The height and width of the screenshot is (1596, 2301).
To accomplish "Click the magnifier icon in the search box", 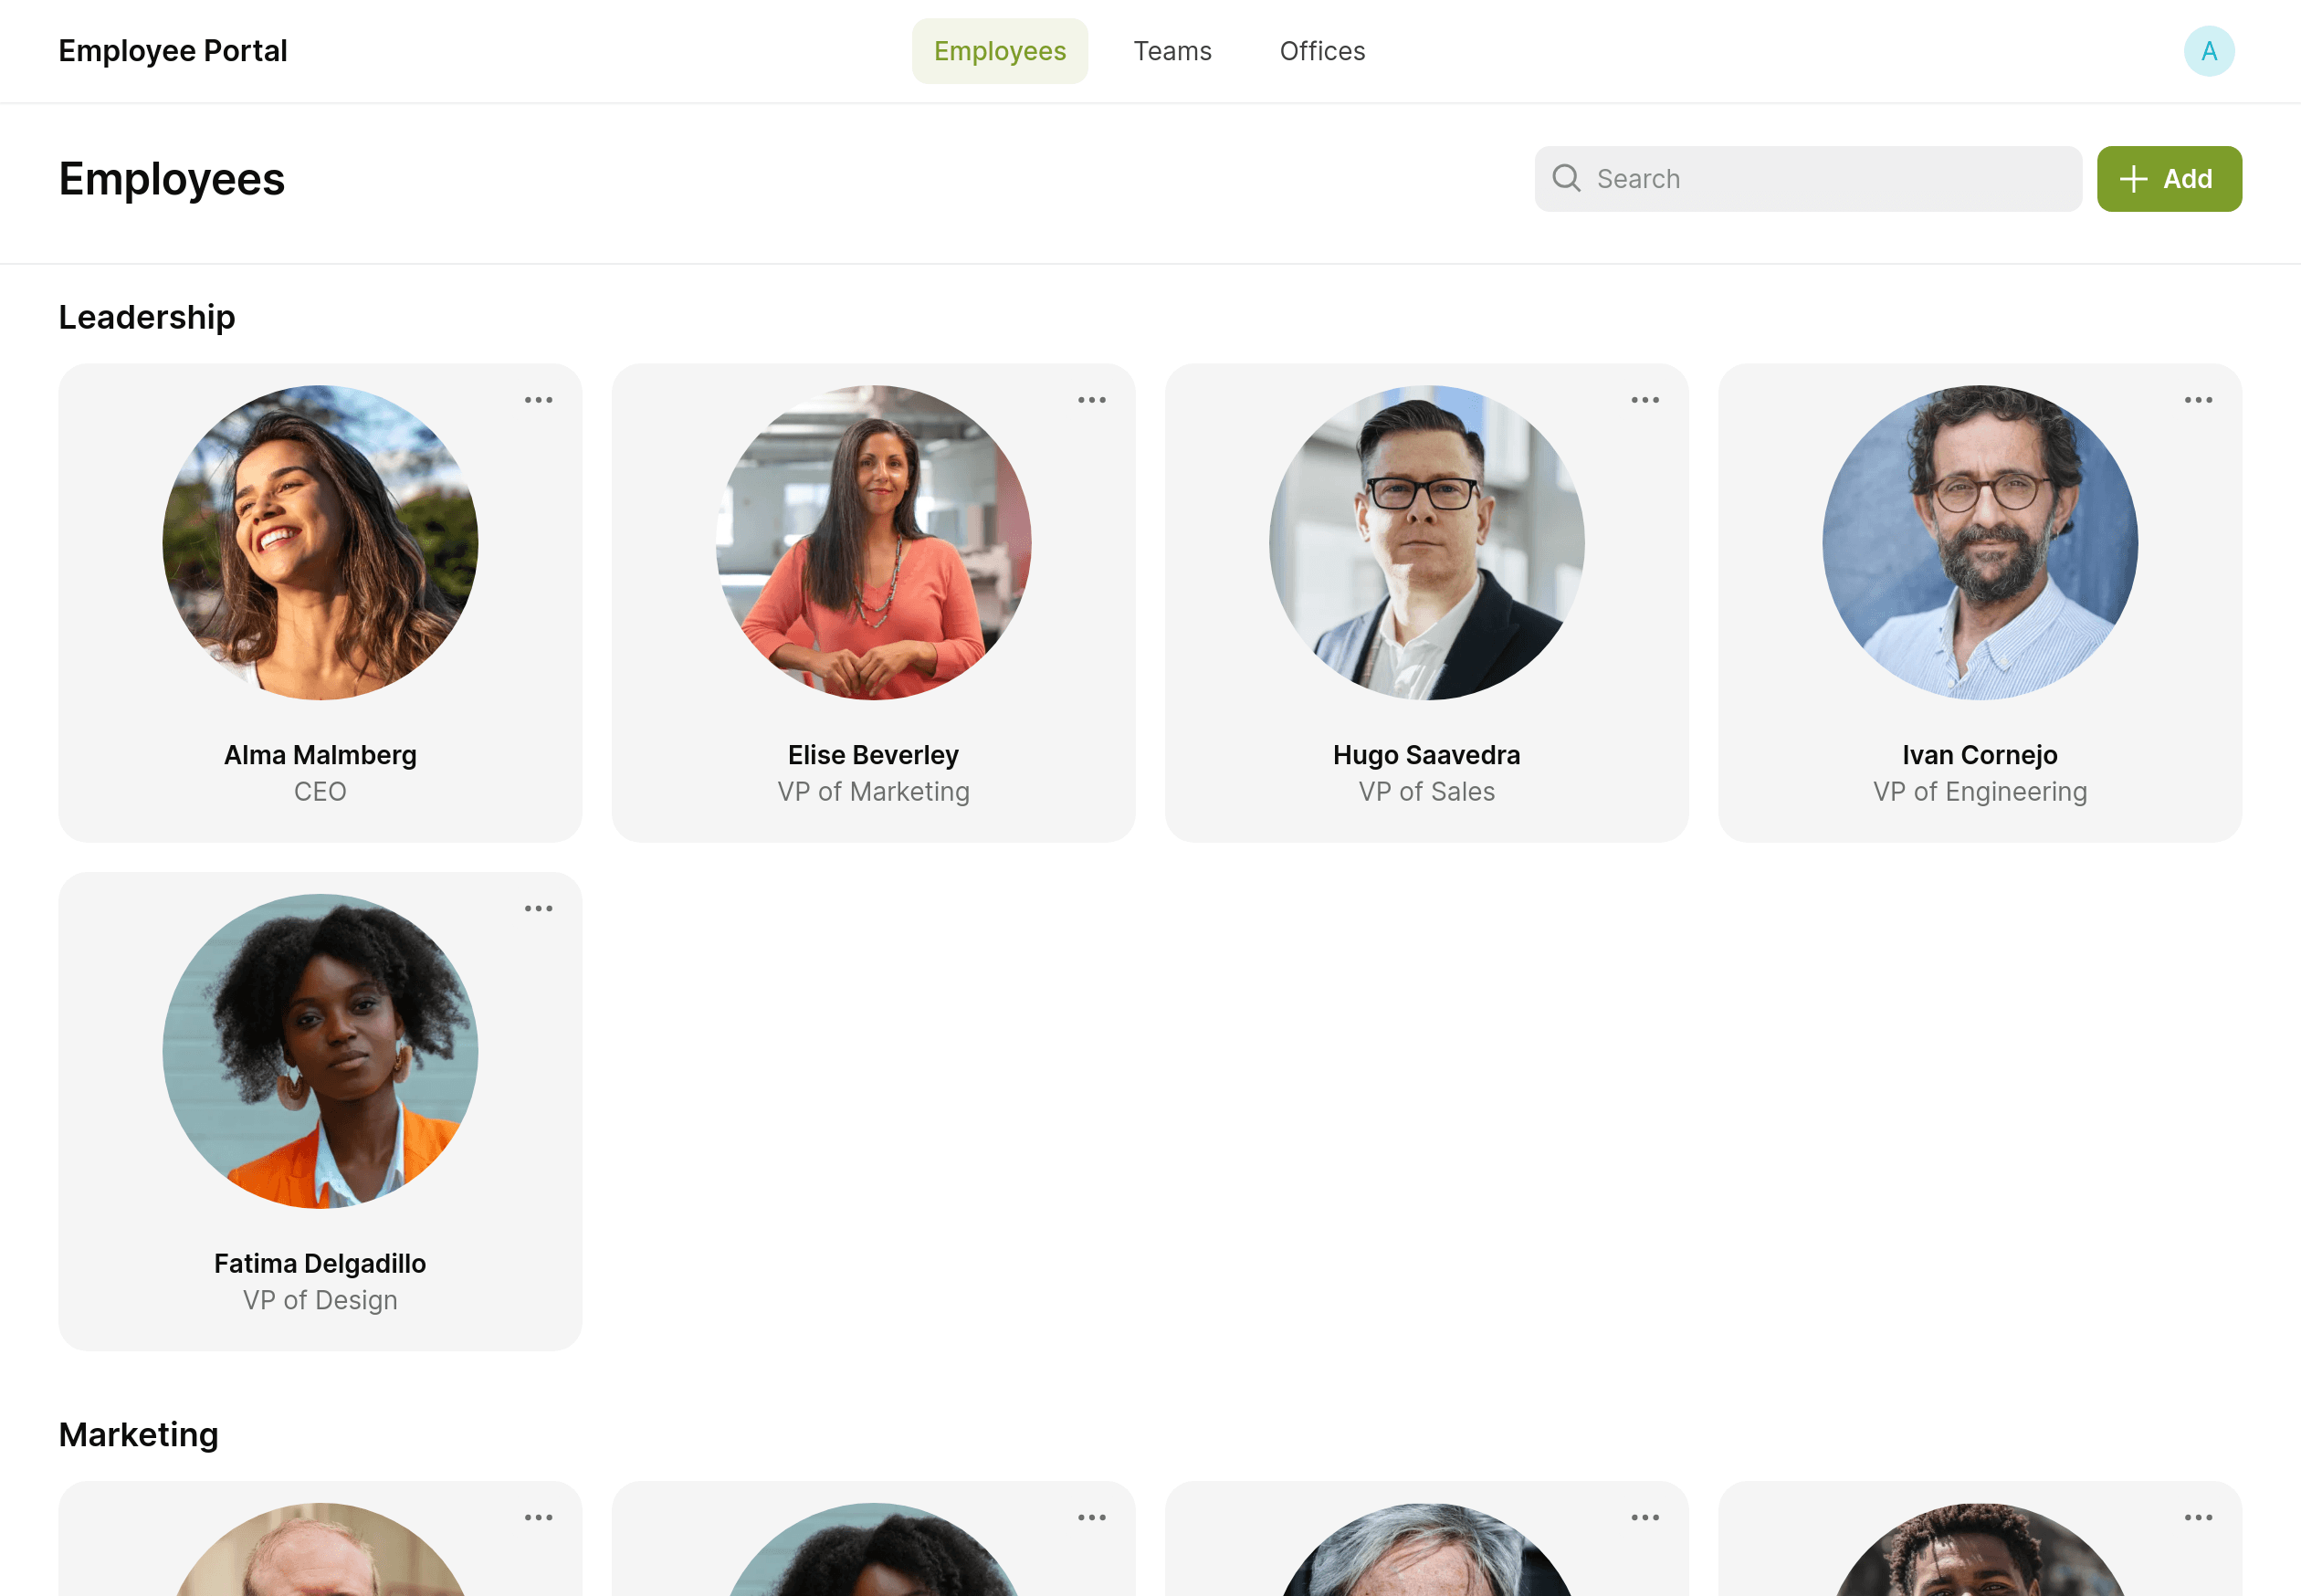I will point(1566,178).
